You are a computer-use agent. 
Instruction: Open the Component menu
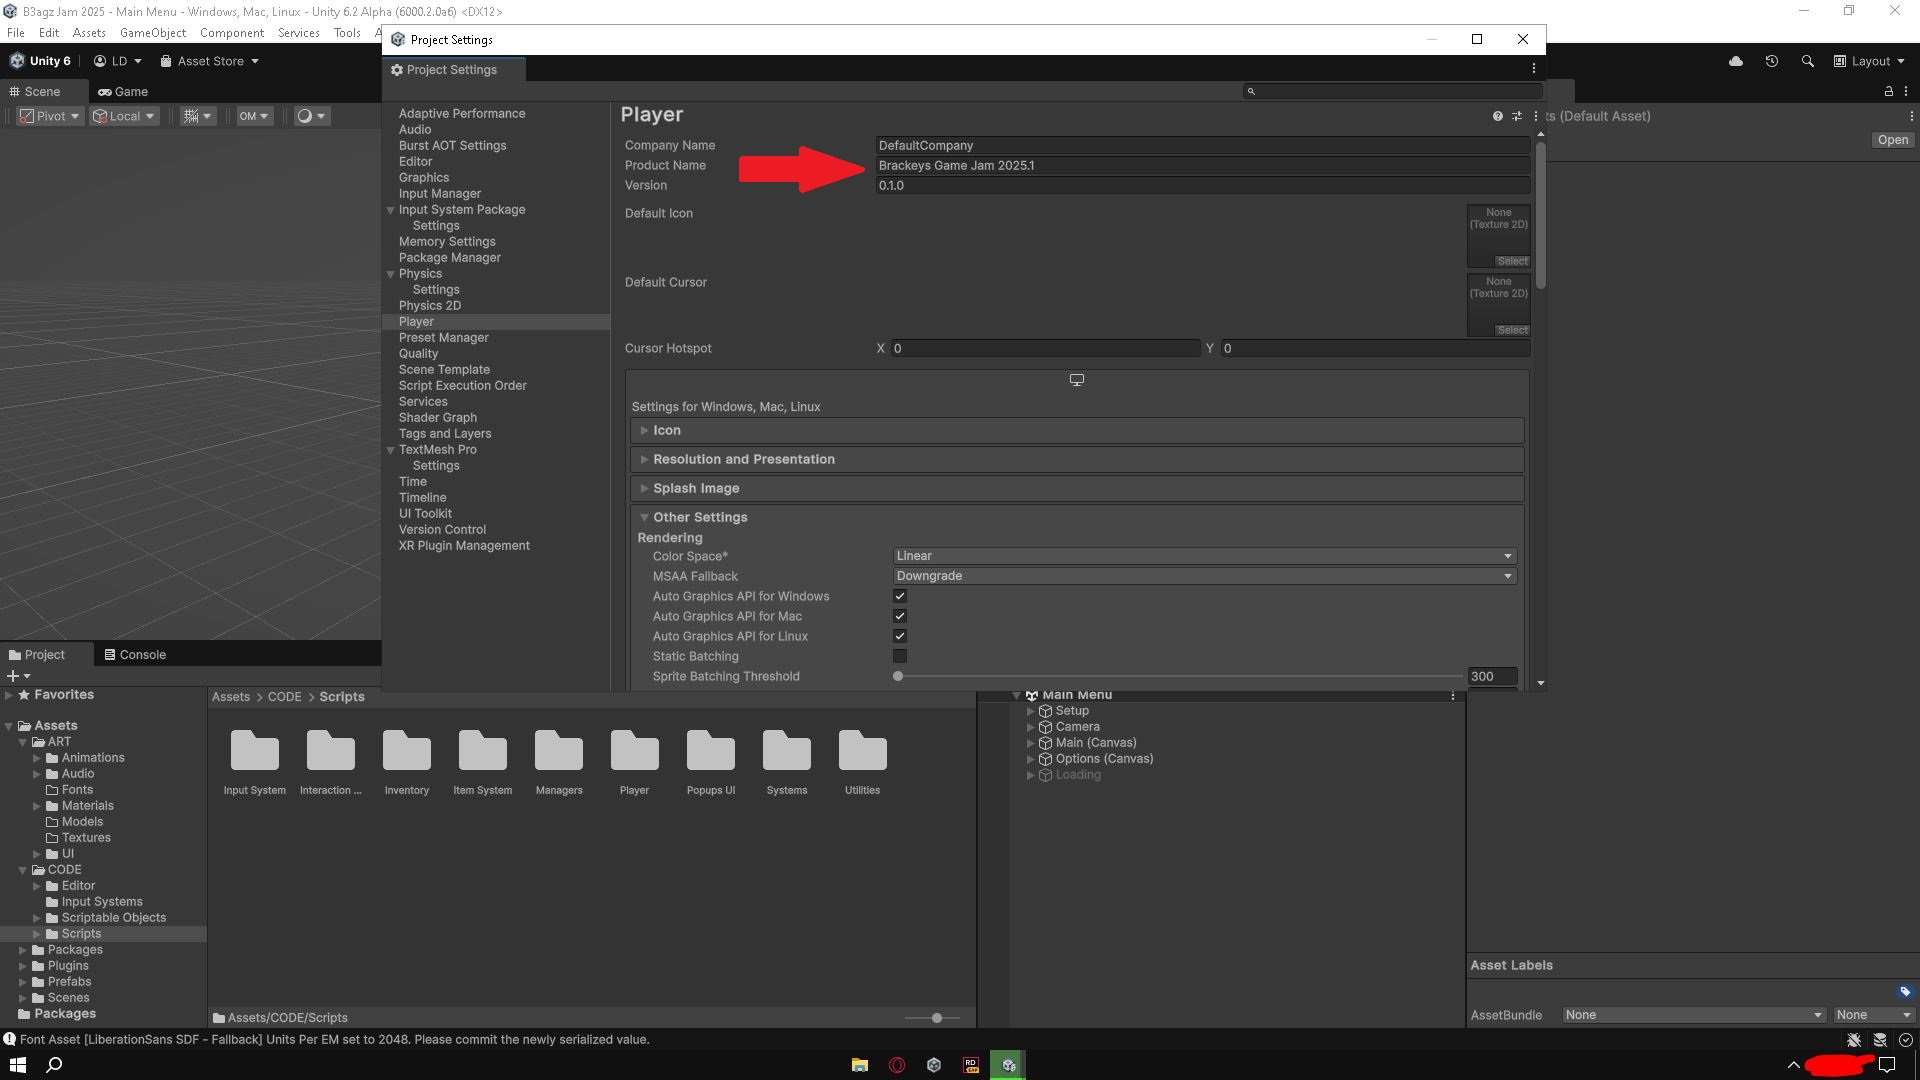tap(232, 33)
